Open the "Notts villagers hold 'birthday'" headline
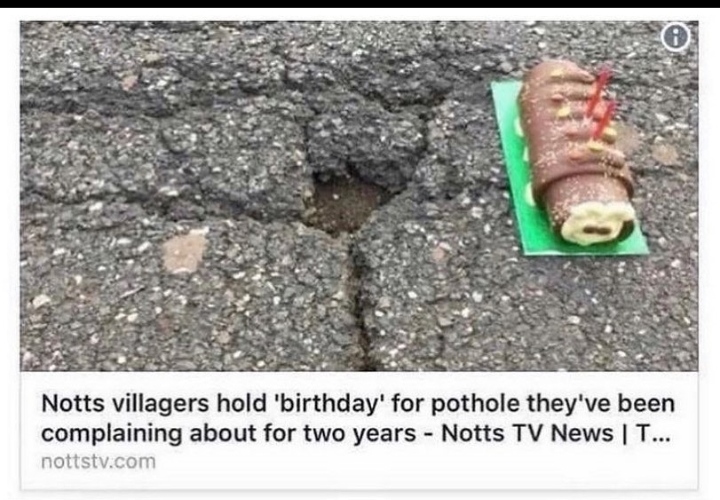 [x=358, y=418]
